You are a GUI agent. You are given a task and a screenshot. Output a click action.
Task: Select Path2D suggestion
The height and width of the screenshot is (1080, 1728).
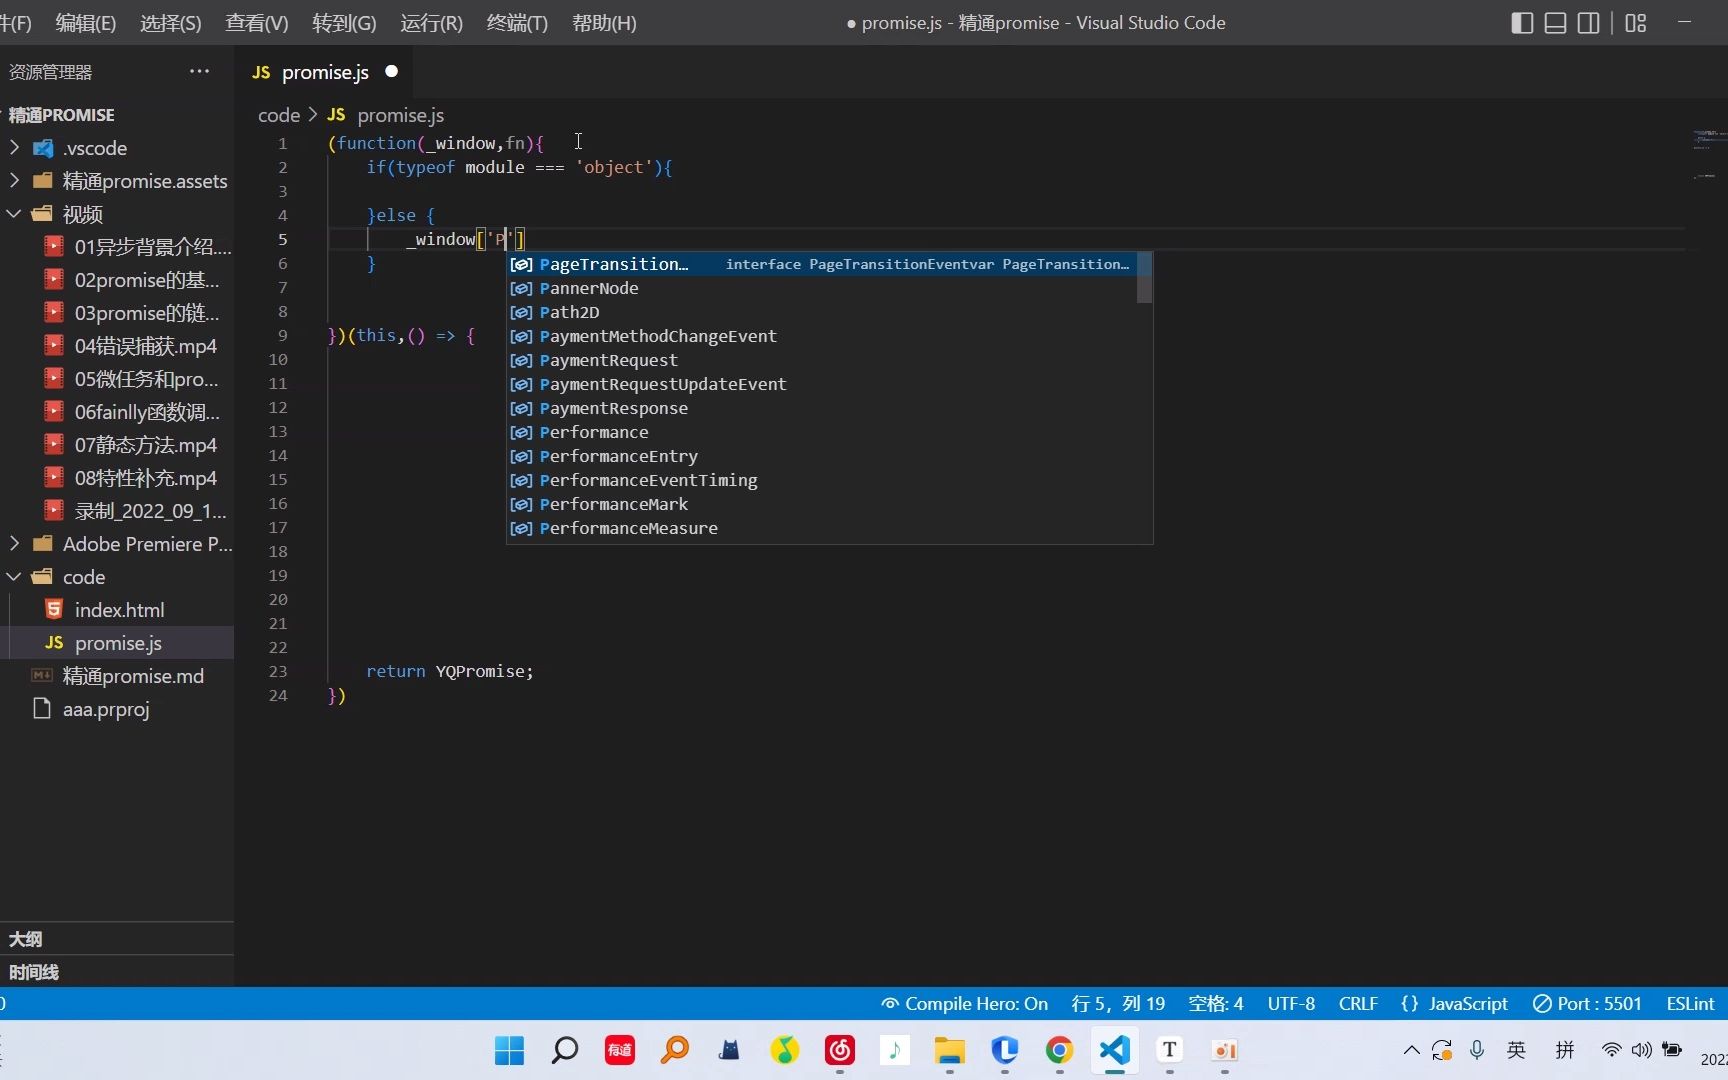(822, 312)
